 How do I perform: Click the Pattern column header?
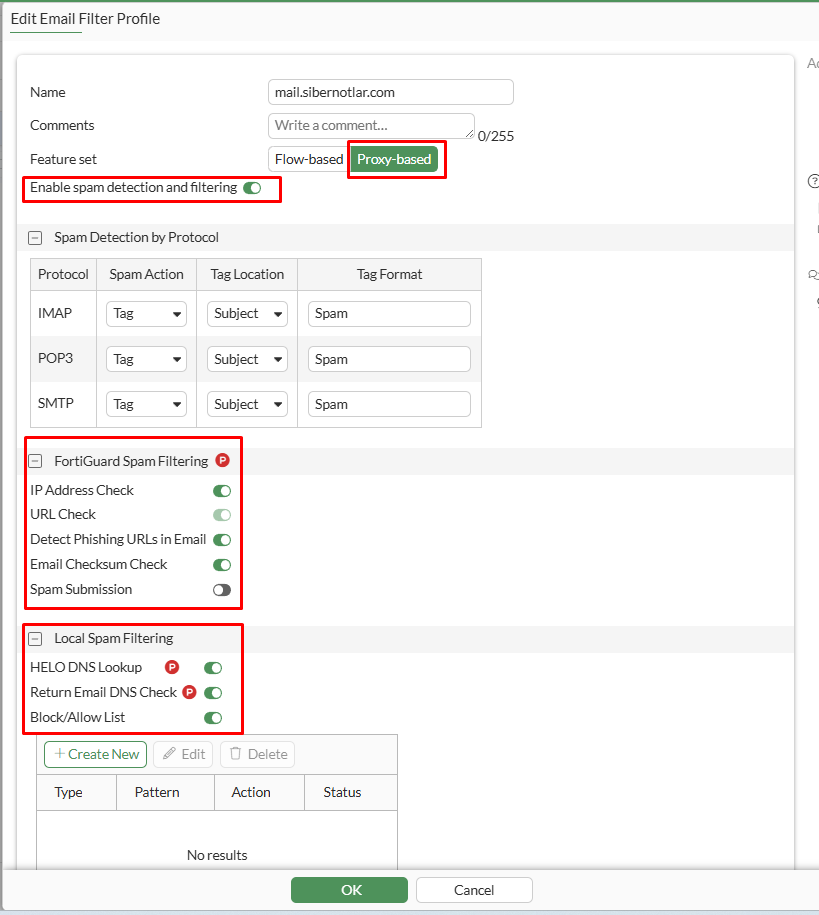point(166,792)
